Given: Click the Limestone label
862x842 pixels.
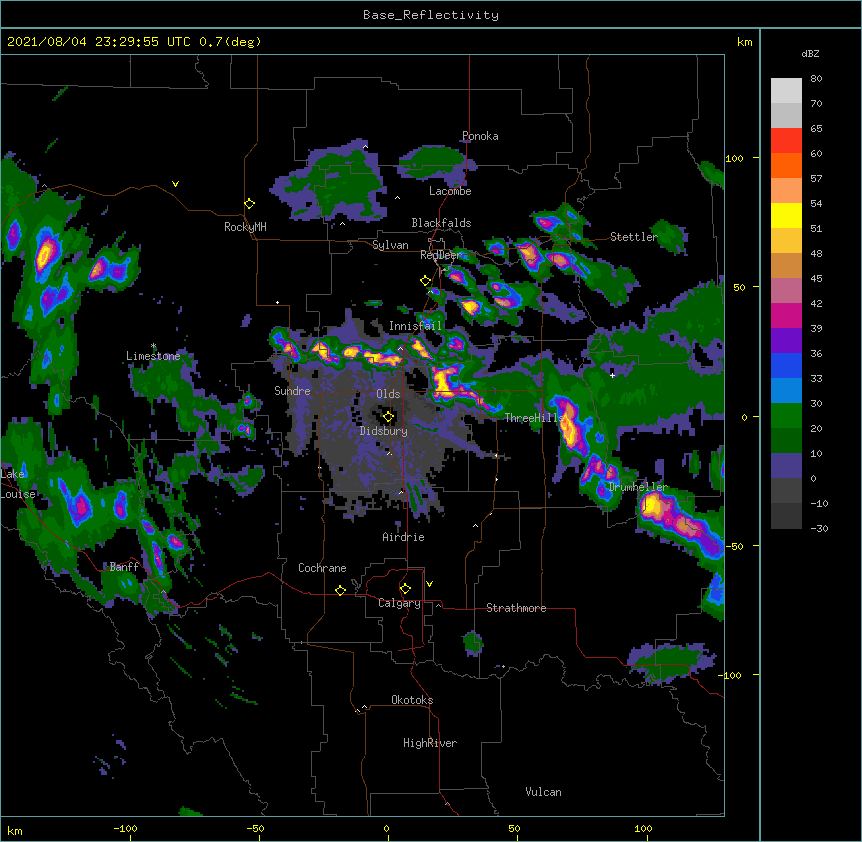Looking at the screenshot, I should (153, 356).
